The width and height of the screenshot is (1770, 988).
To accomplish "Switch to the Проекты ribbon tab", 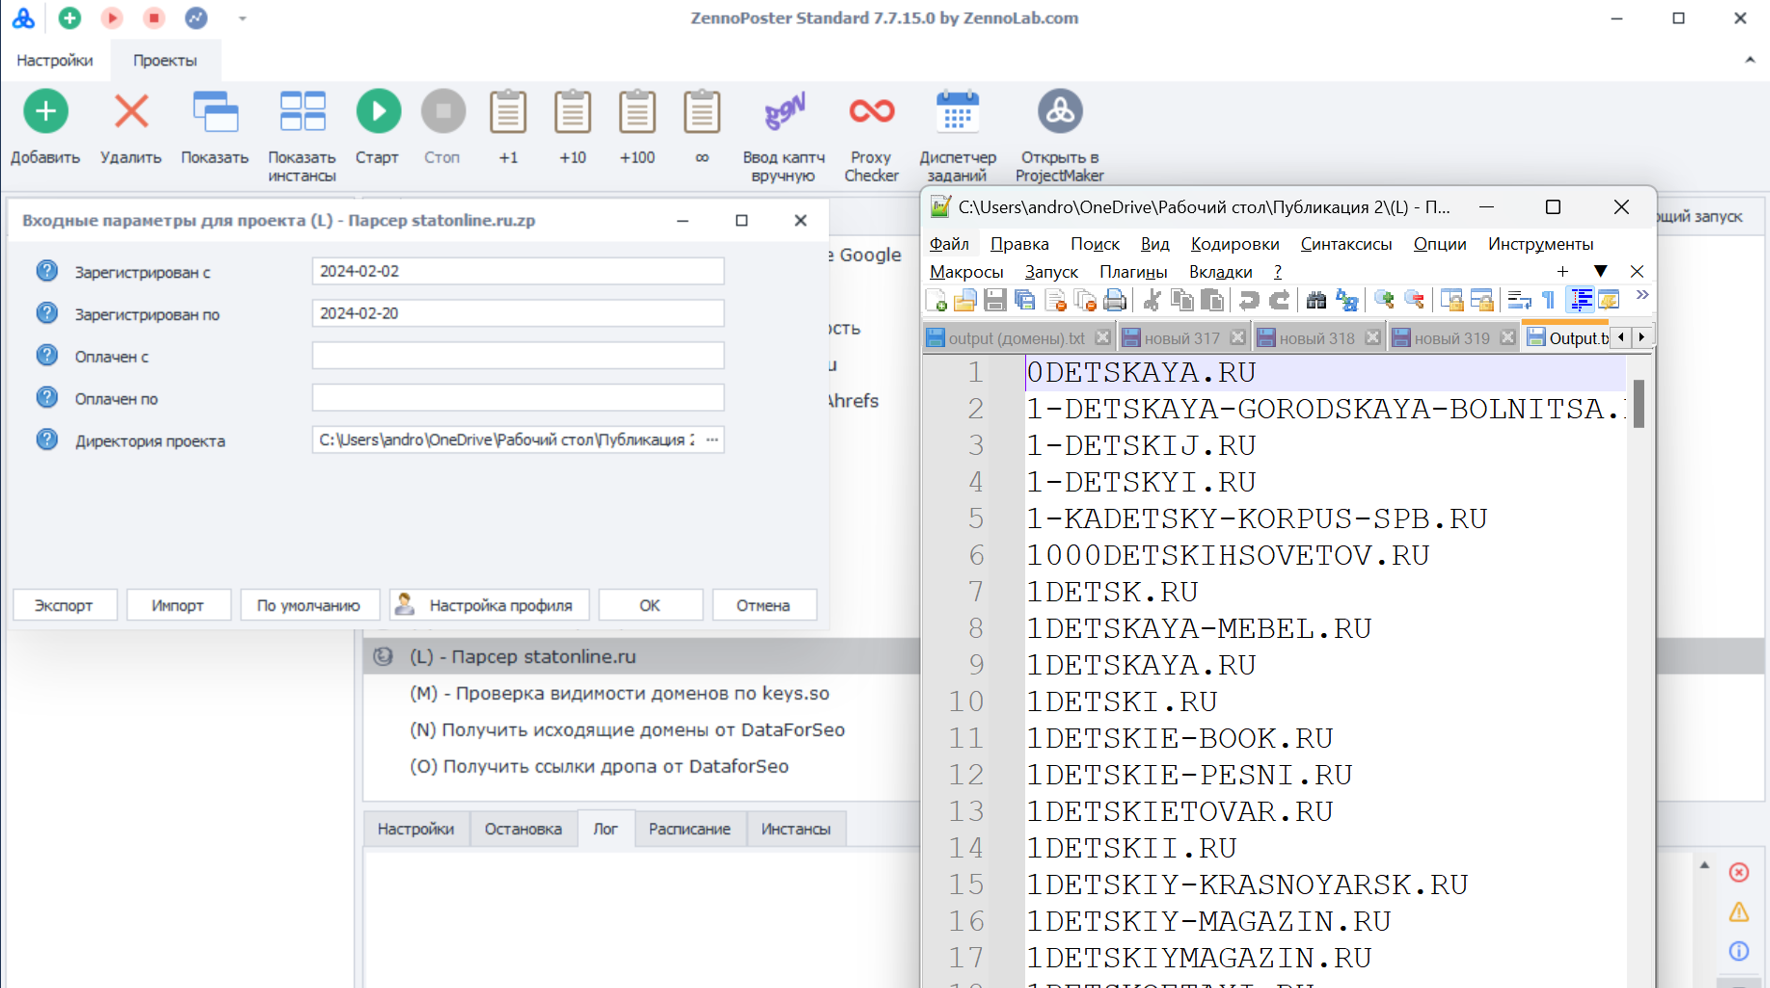I will click(x=165, y=60).
